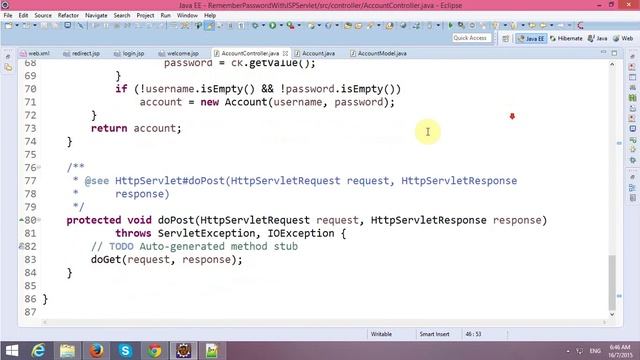Open Internet Explorer from taskbar

(38, 351)
